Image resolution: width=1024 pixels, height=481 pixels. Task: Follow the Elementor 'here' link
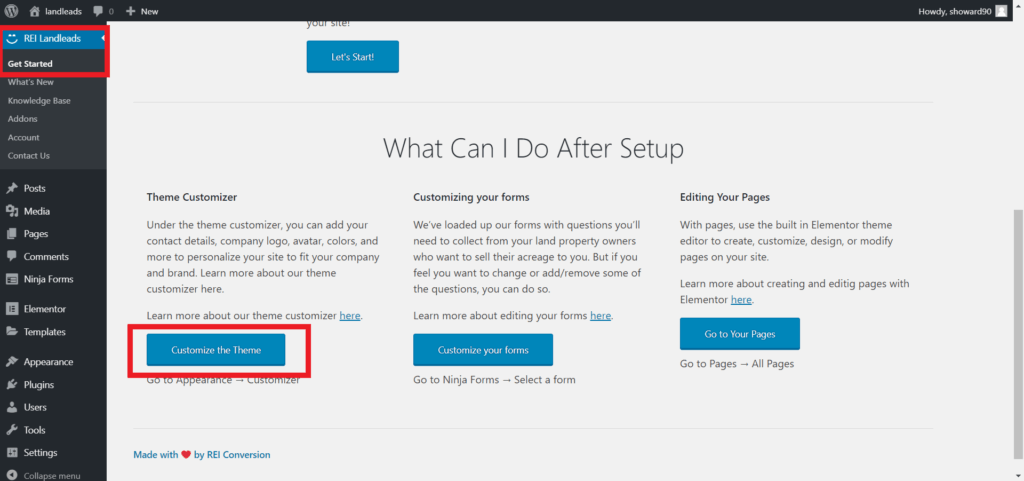coord(741,300)
